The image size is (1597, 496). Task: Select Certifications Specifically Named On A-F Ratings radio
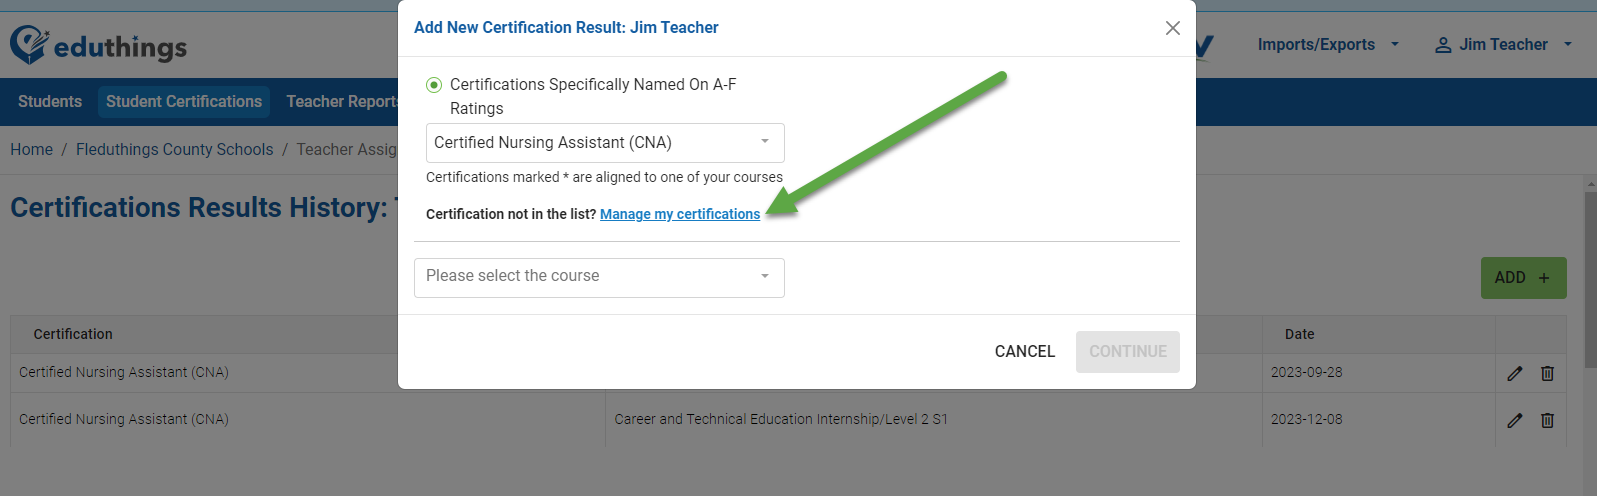(x=434, y=85)
